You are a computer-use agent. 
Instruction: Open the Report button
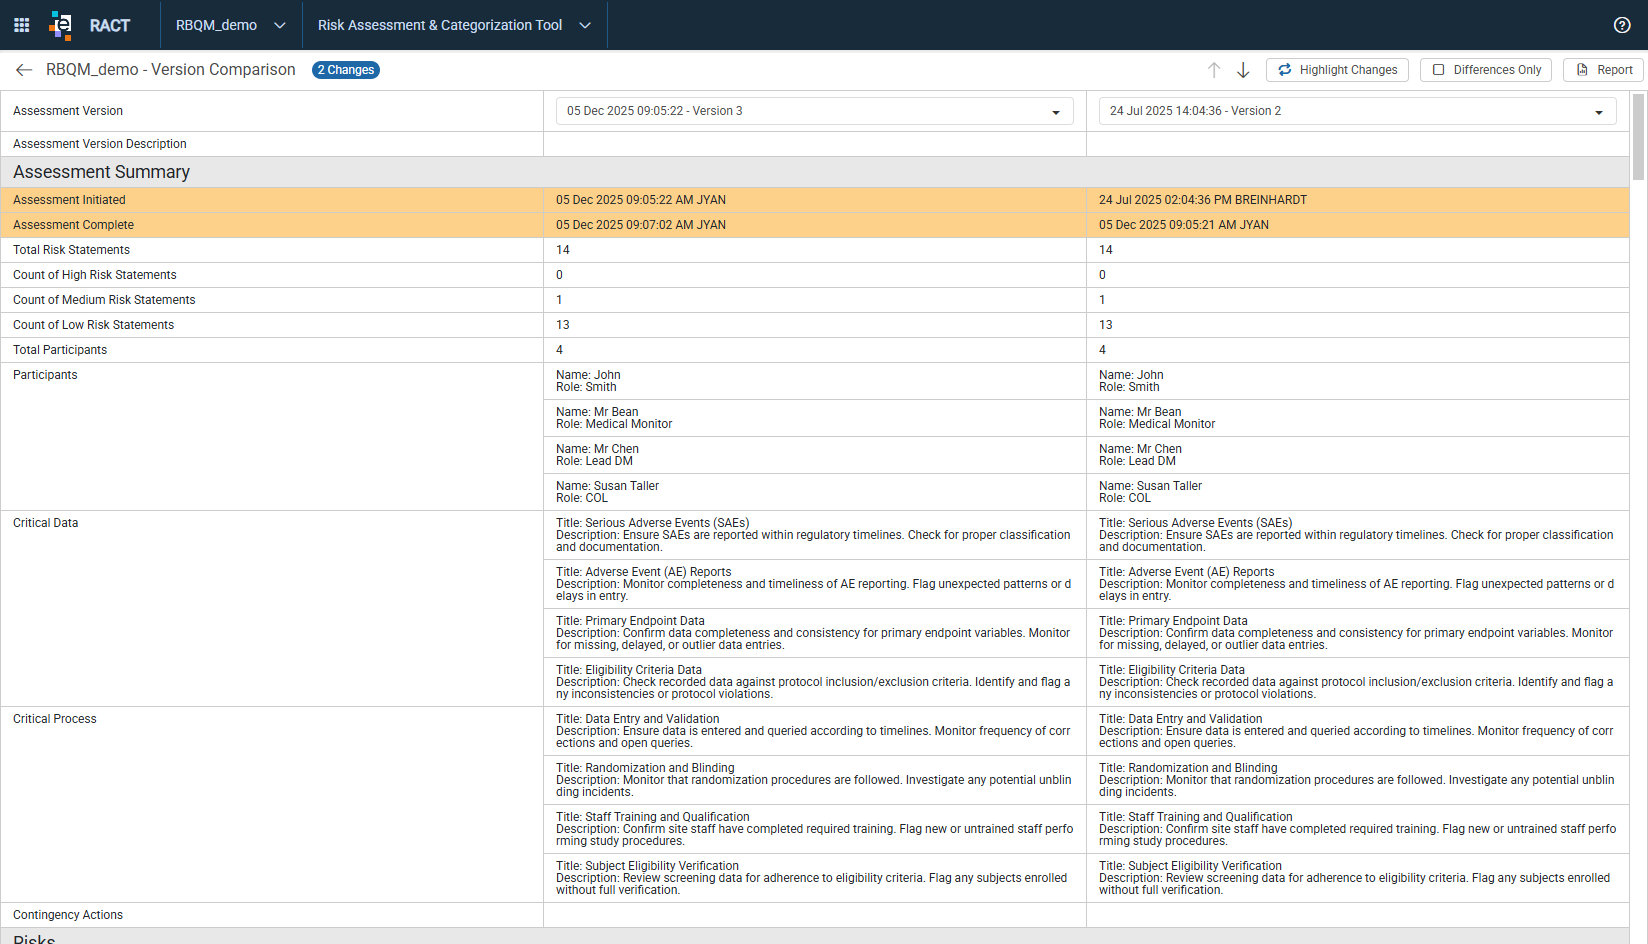click(1603, 70)
